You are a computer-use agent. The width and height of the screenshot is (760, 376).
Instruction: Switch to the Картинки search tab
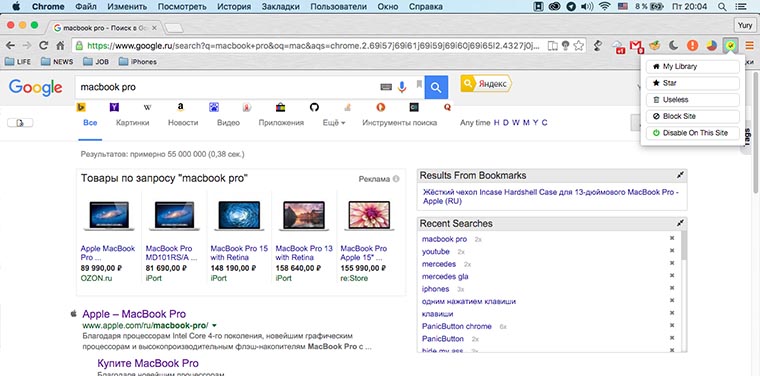[x=132, y=123]
